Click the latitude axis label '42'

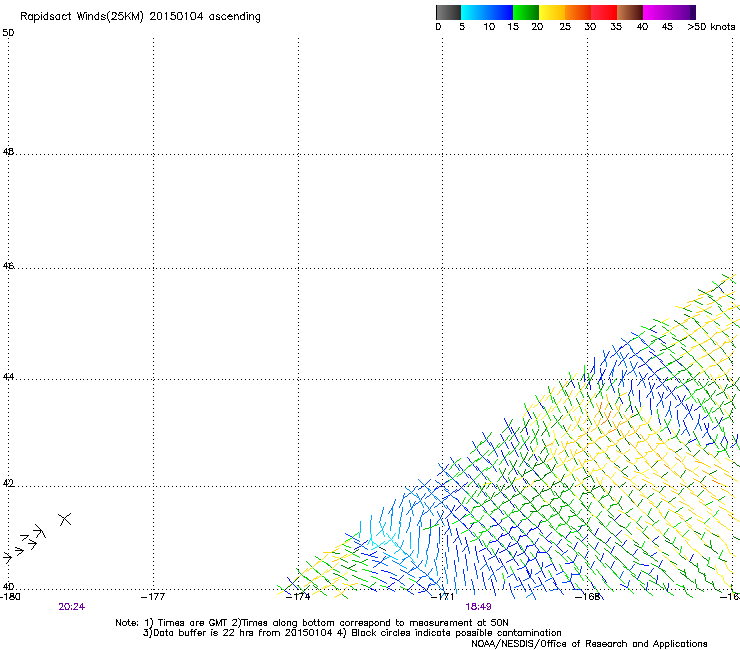point(8,483)
